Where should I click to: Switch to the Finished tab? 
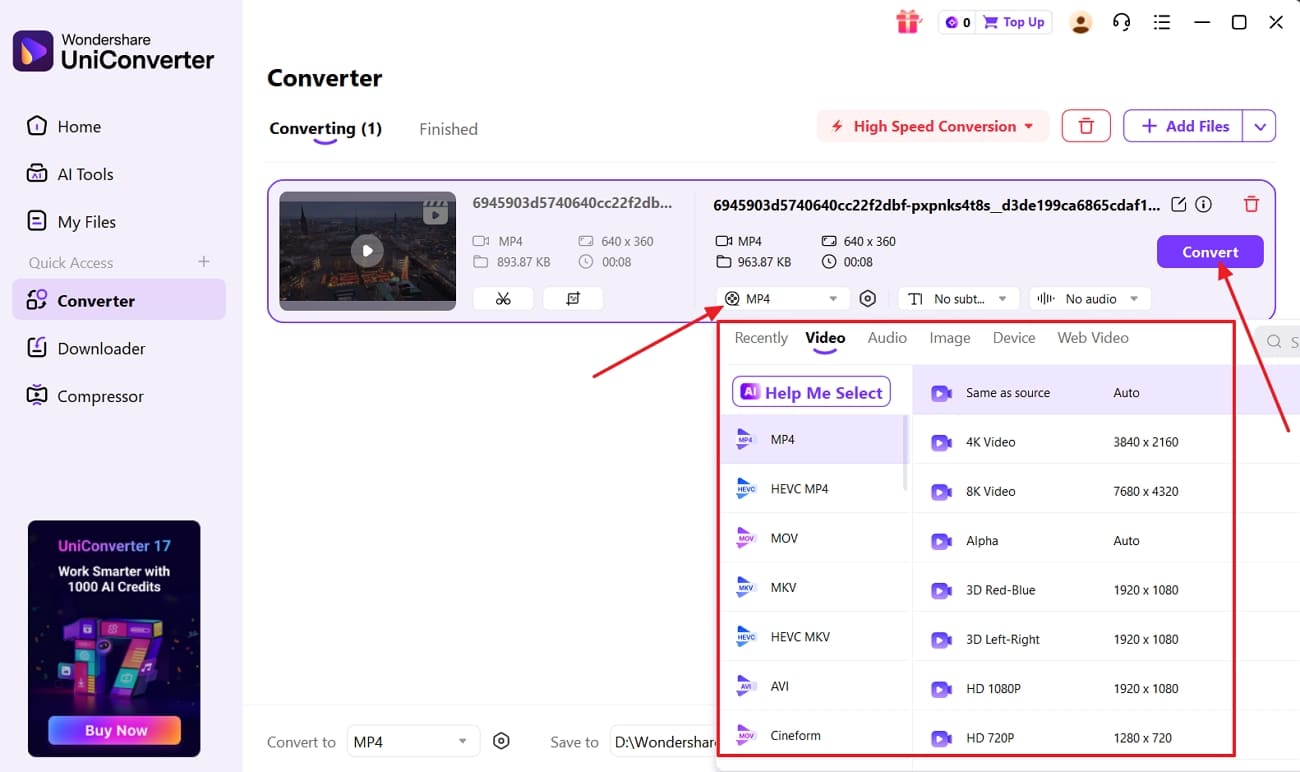coord(448,129)
